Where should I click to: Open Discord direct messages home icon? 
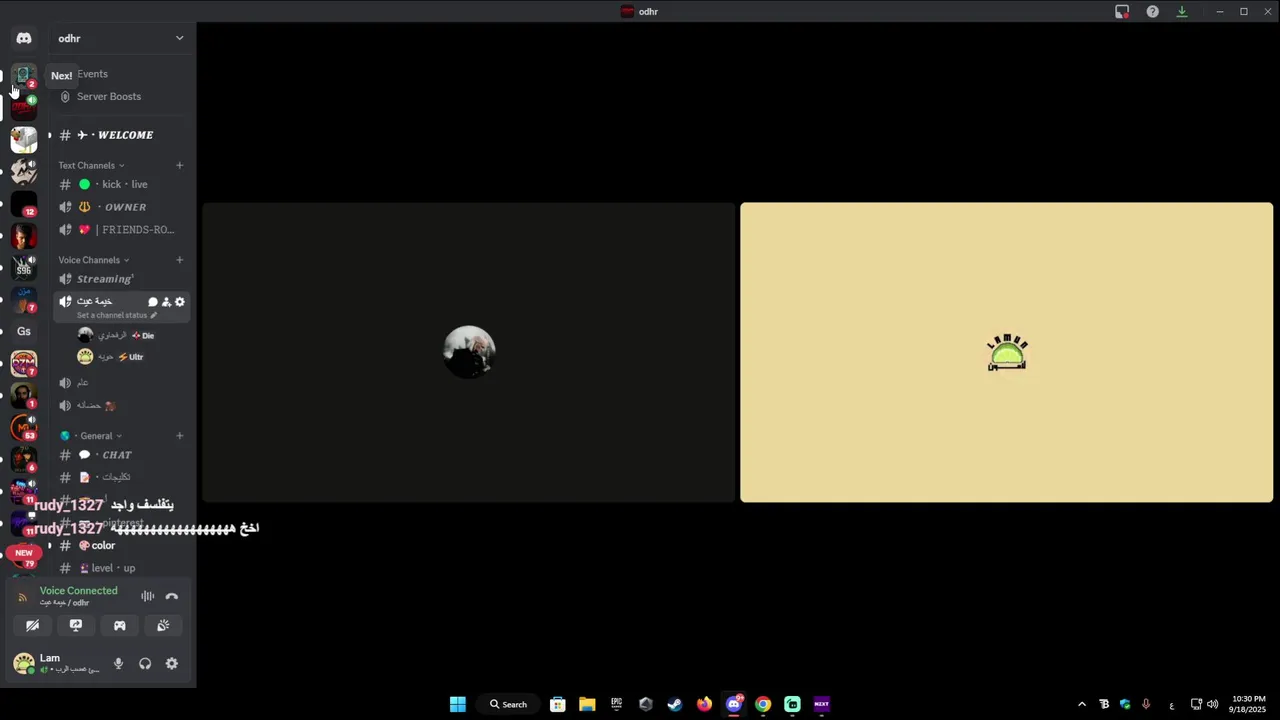[24, 38]
